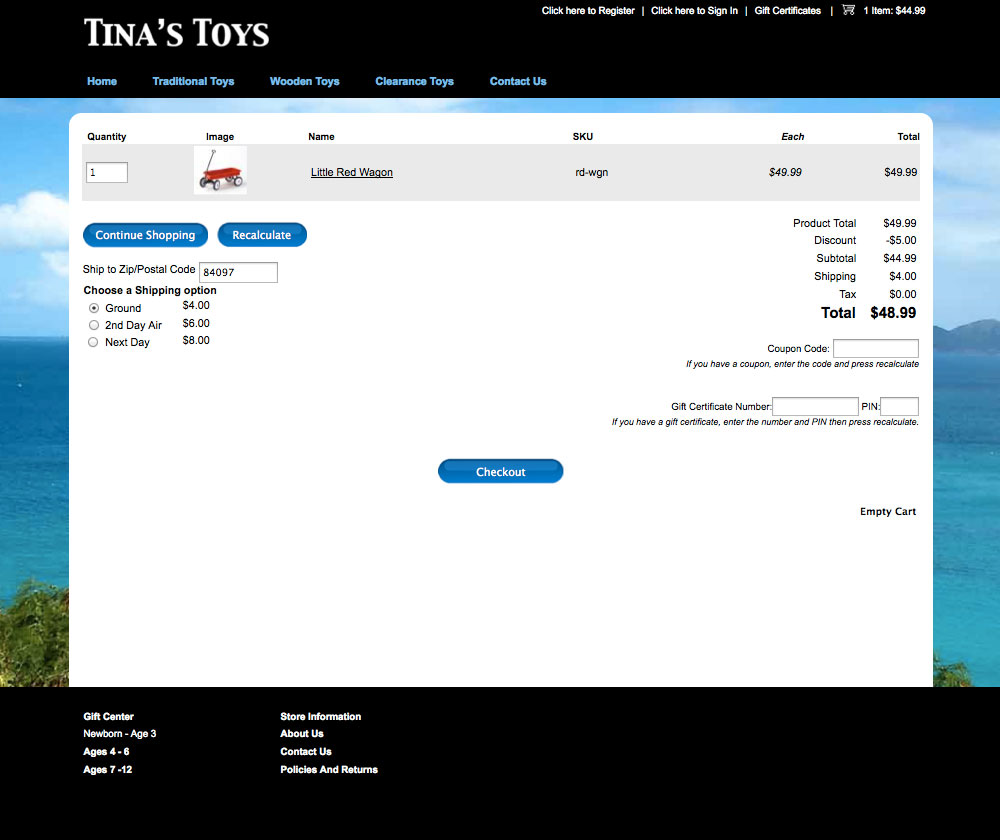Select Ground shipping option

tap(94, 308)
